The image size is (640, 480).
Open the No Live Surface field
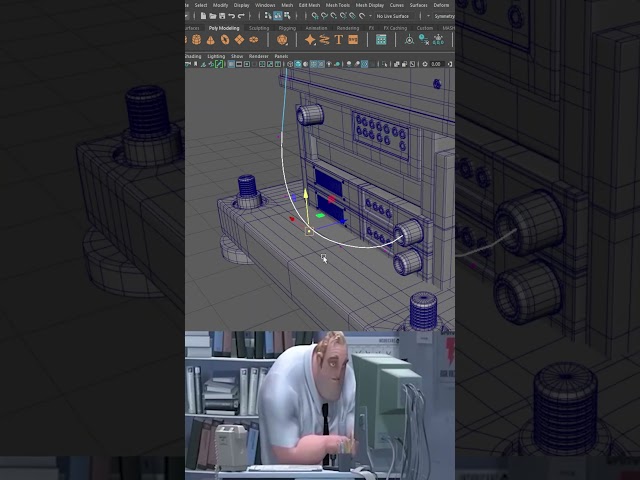coord(394,16)
